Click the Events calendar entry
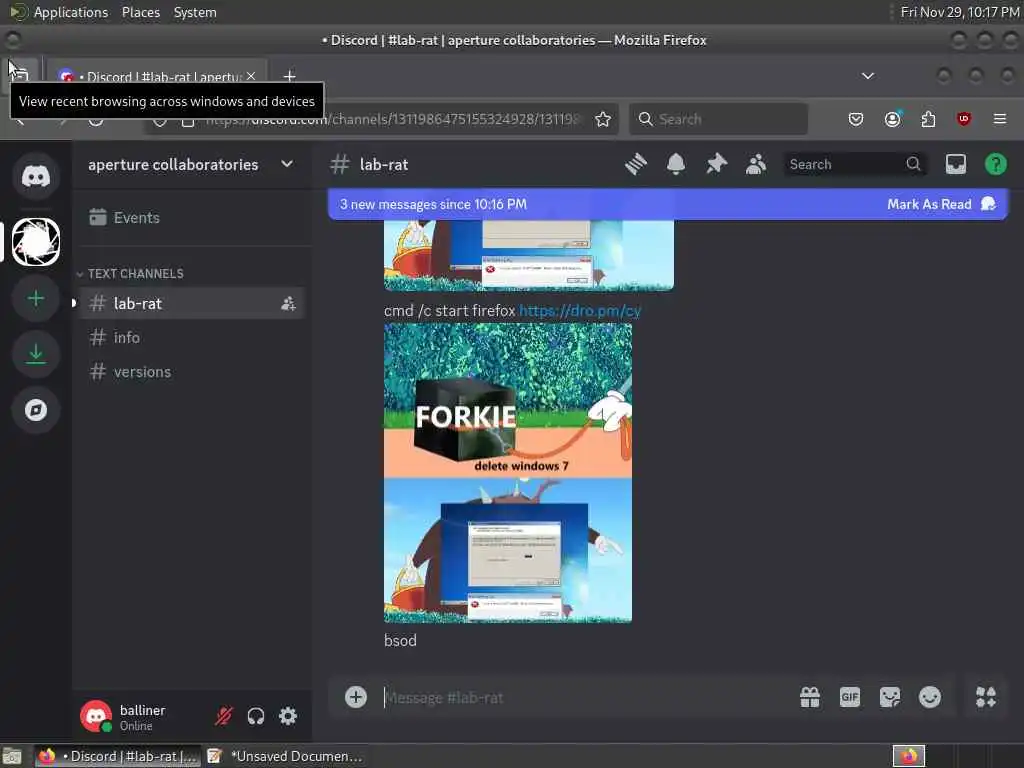The height and width of the screenshot is (768, 1024). [x=191, y=217]
